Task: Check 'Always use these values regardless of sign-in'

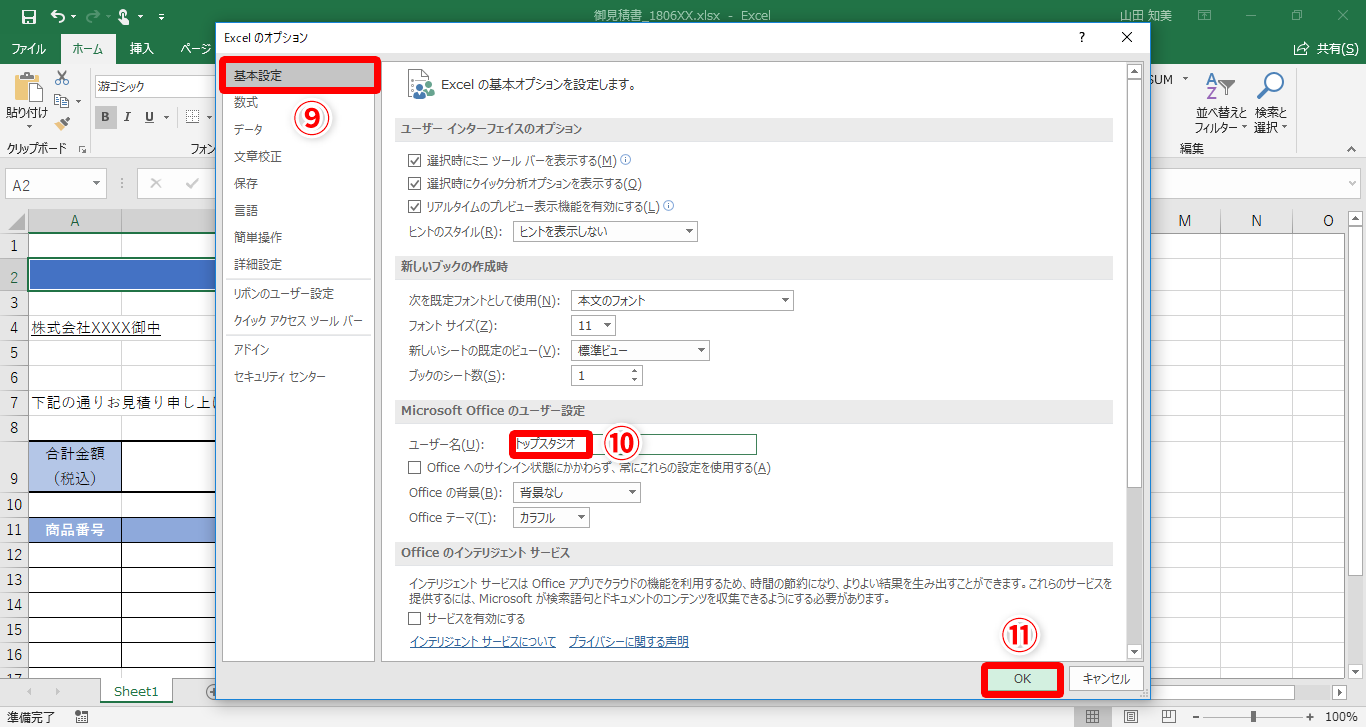Action: [415, 468]
